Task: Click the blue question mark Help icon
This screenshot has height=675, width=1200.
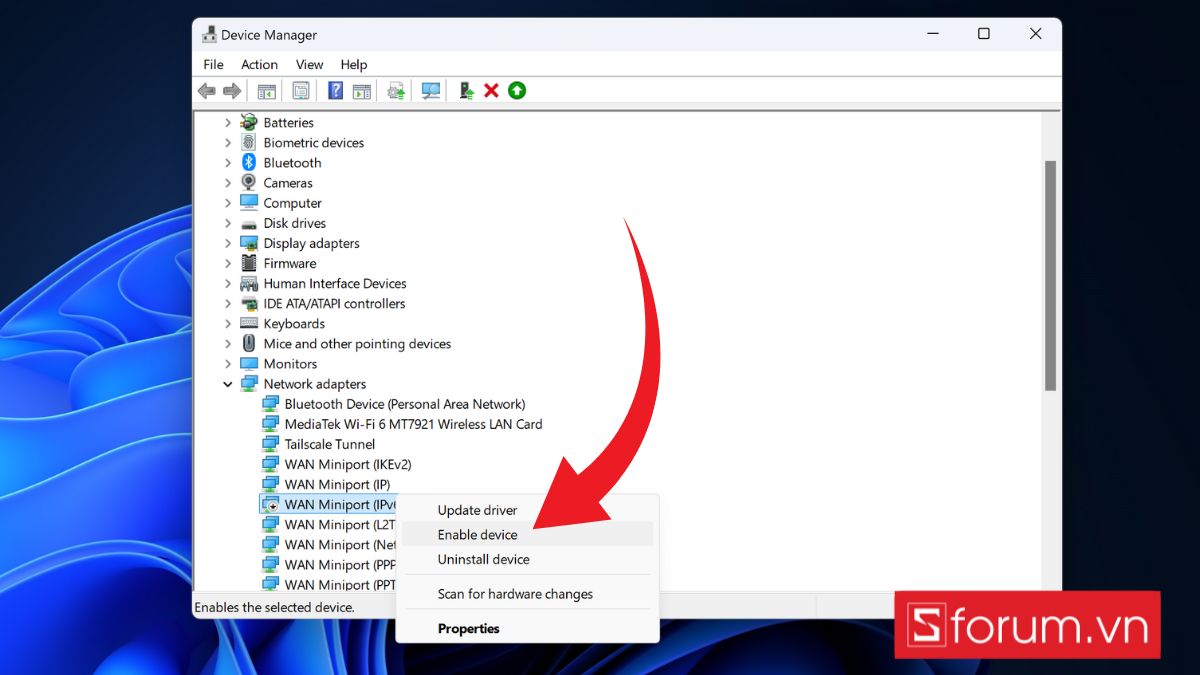Action: (336, 91)
